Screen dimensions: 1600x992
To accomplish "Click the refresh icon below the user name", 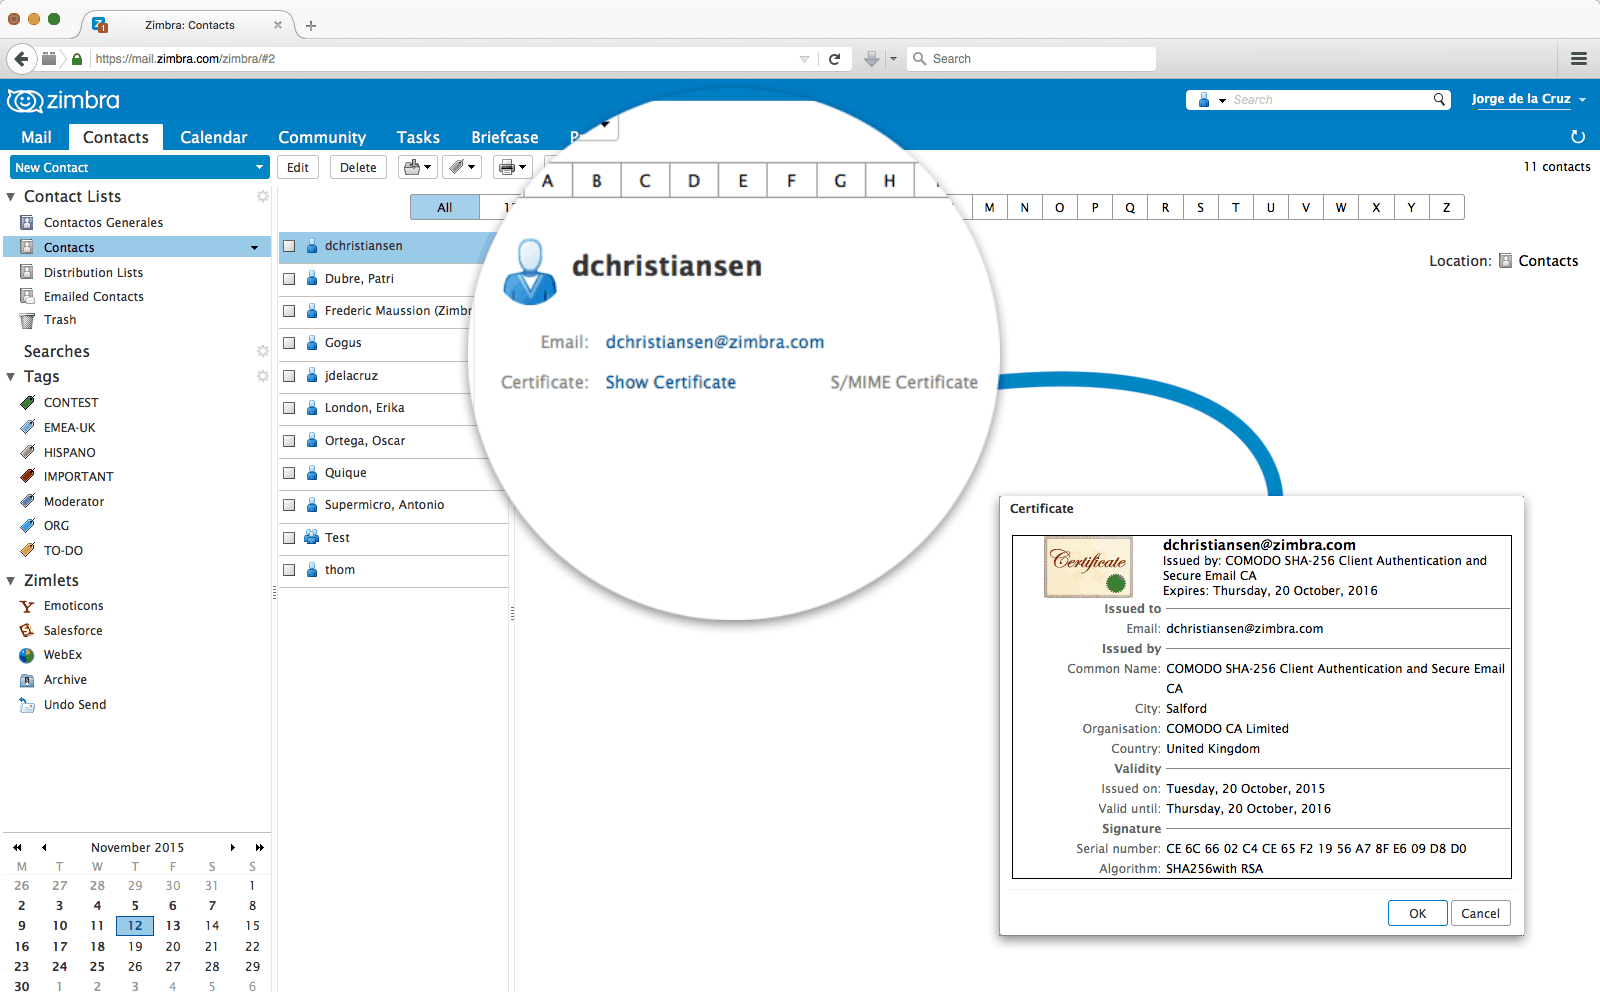I will (x=1578, y=137).
